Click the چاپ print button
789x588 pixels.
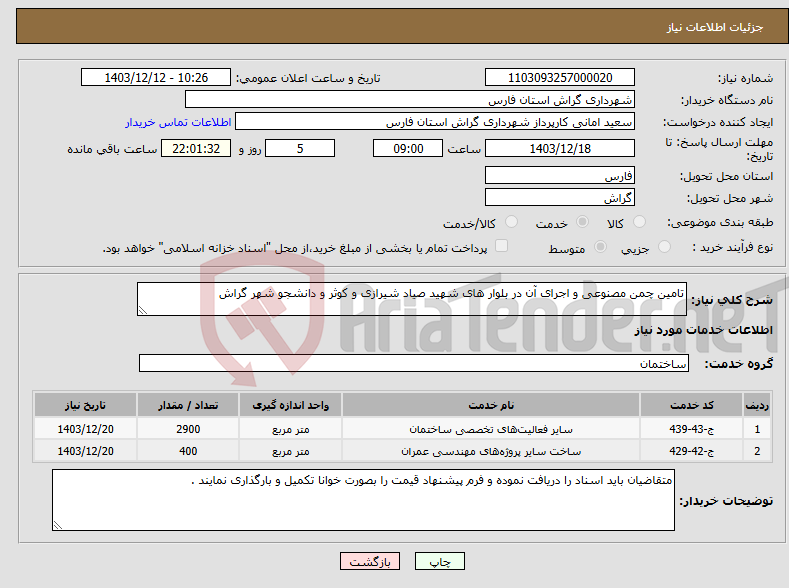point(440,561)
